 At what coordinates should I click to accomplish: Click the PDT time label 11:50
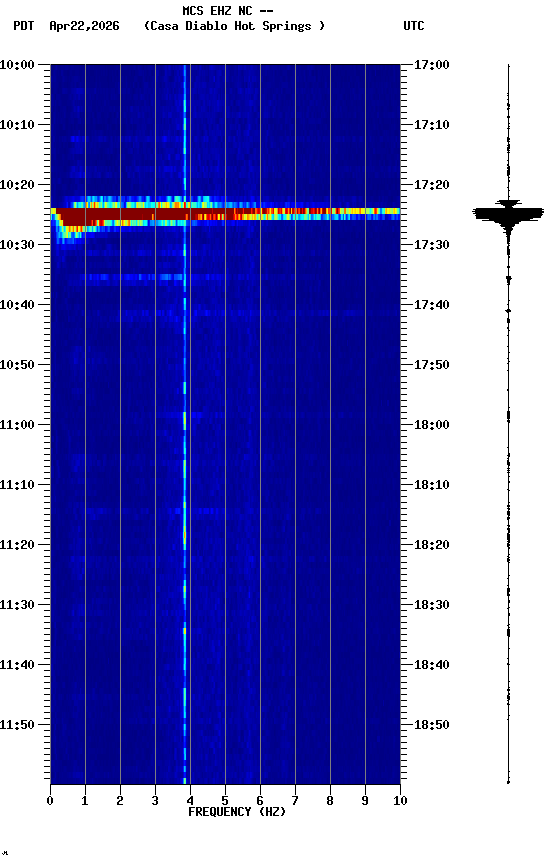pos(17,726)
